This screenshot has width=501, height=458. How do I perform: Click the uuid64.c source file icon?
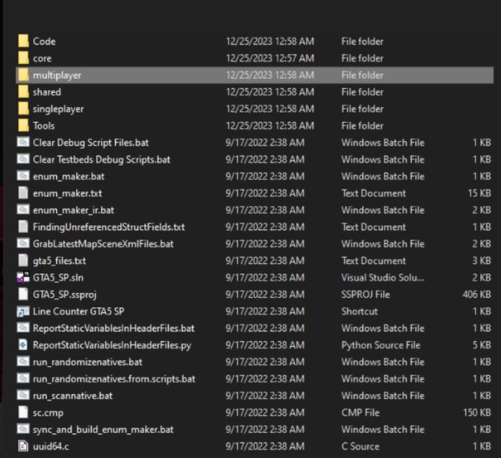pyautogui.click(x=23, y=446)
